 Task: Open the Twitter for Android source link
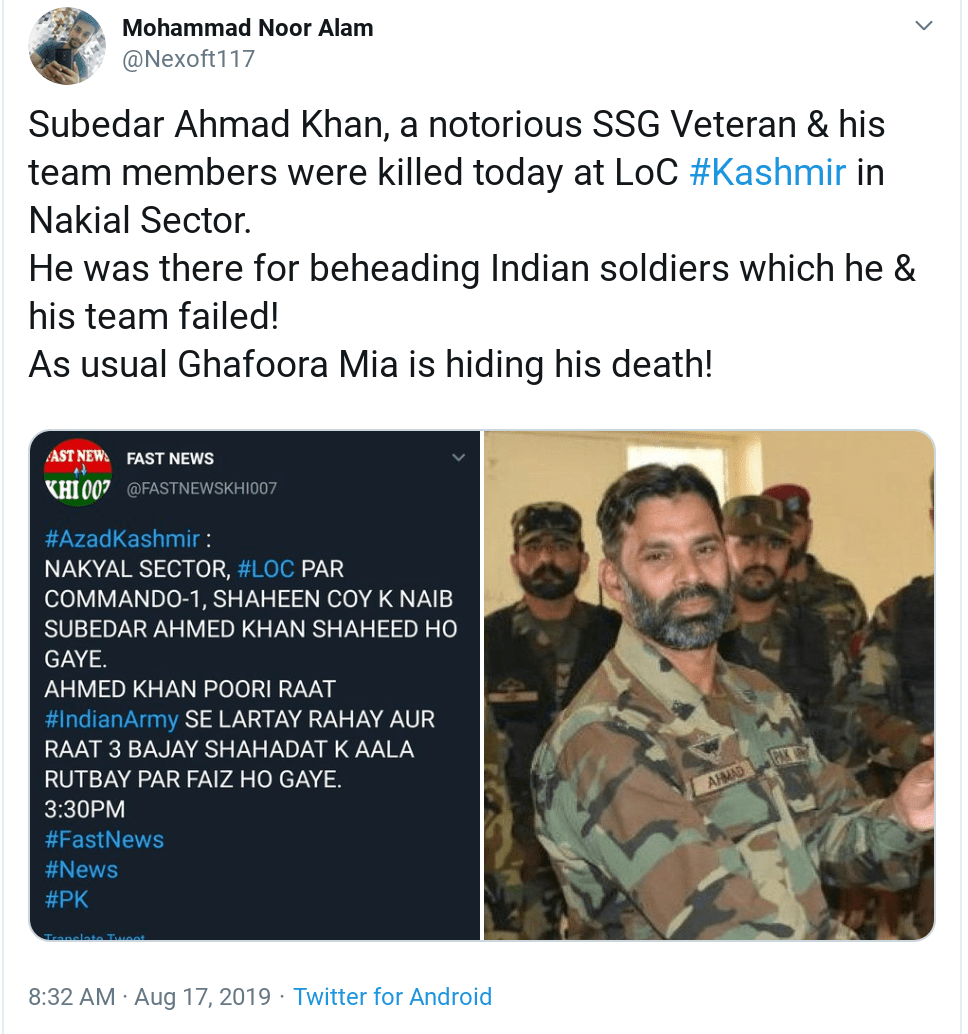[x=392, y=996]
